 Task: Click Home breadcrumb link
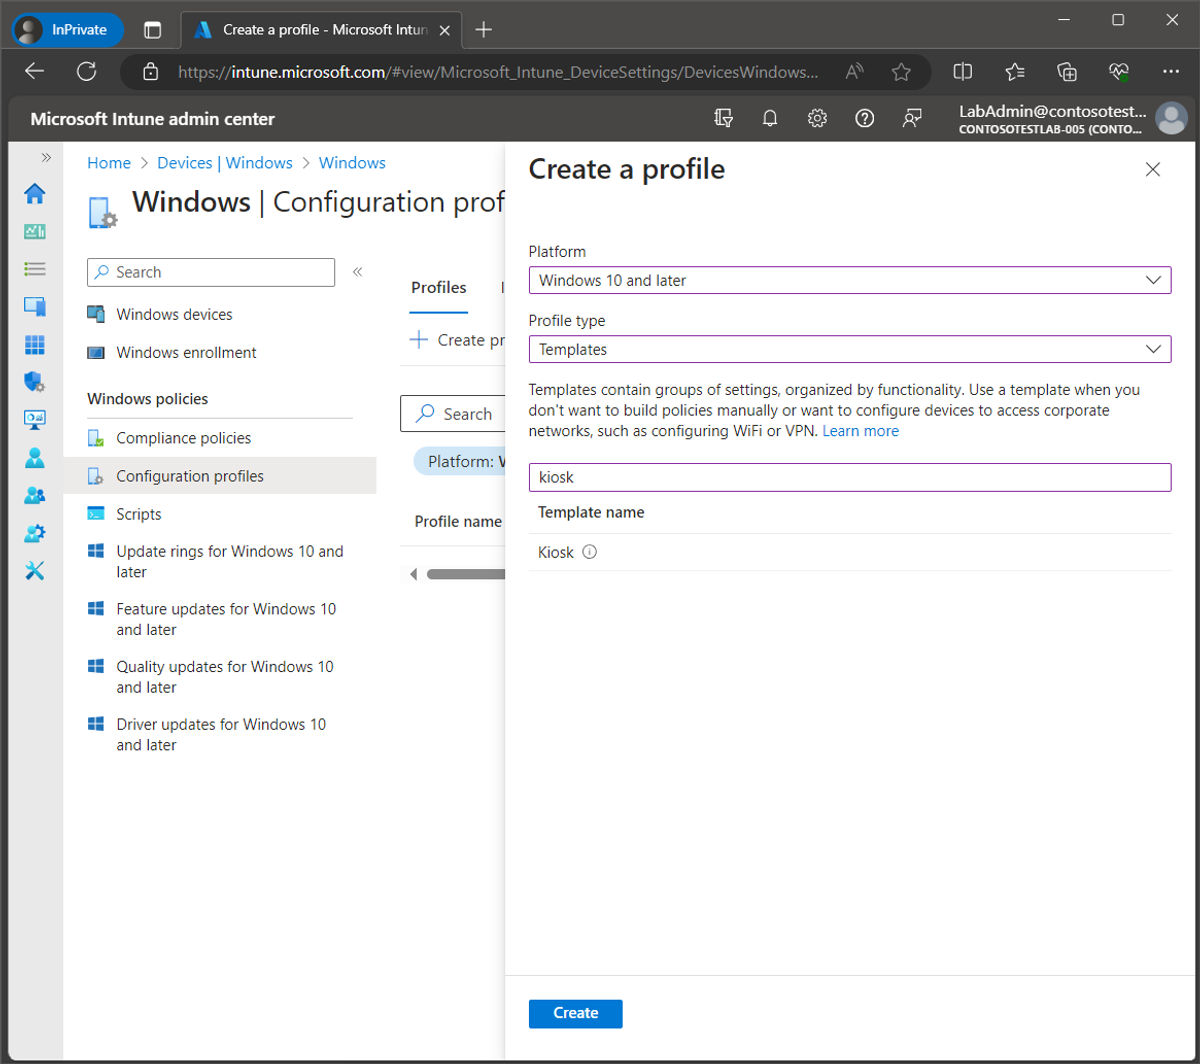pyautogui.click(x=109, y=163)
